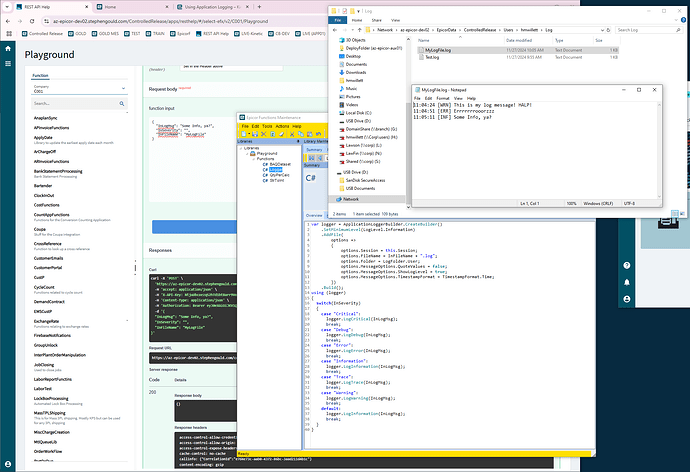
Task: Open Format menu in Notepad
Action: [x=443, y=98]
